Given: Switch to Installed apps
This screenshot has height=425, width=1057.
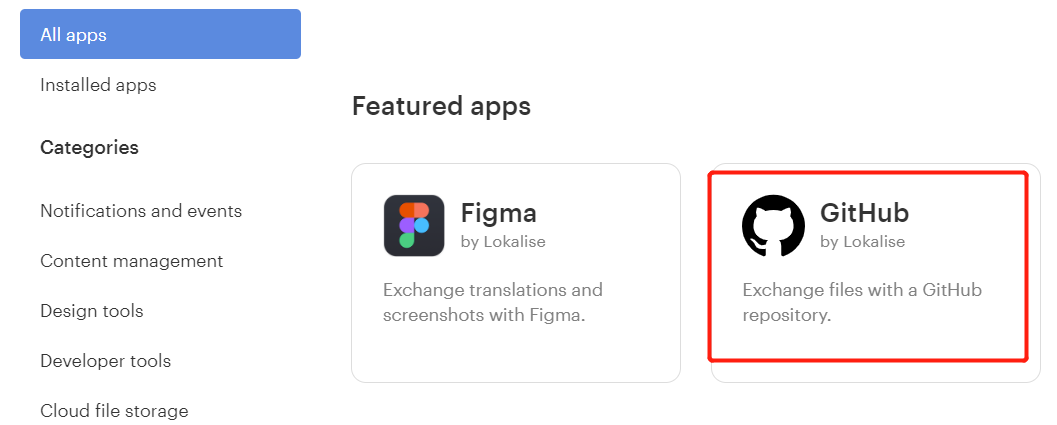Looking at the screenshot, I should [x=98, y=85].
